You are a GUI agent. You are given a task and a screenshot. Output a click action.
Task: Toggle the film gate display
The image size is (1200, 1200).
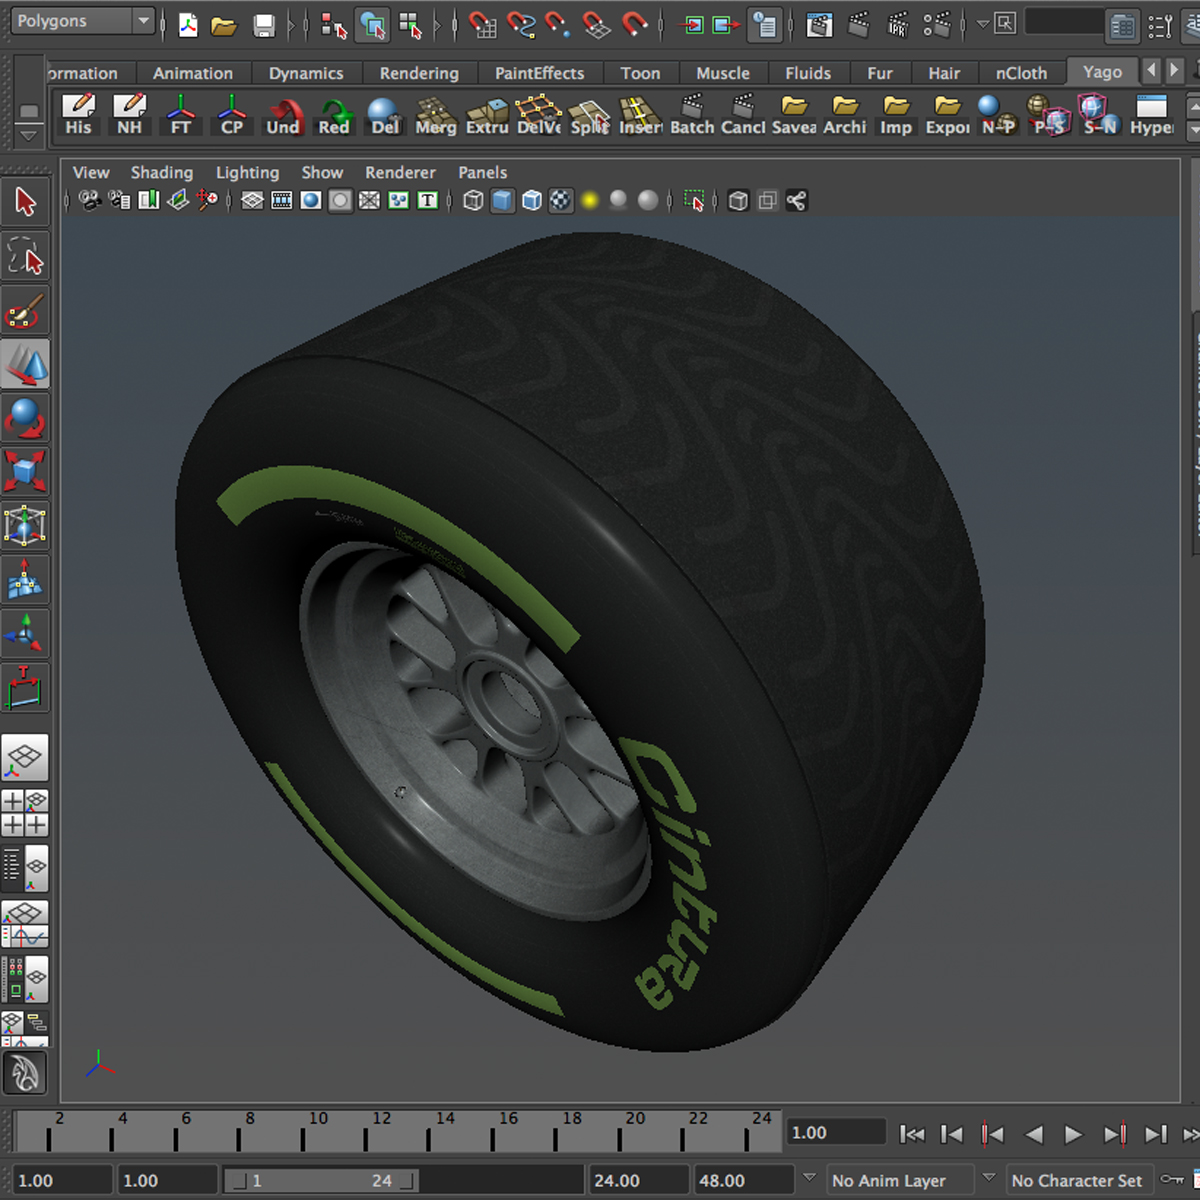pos(282,201)
